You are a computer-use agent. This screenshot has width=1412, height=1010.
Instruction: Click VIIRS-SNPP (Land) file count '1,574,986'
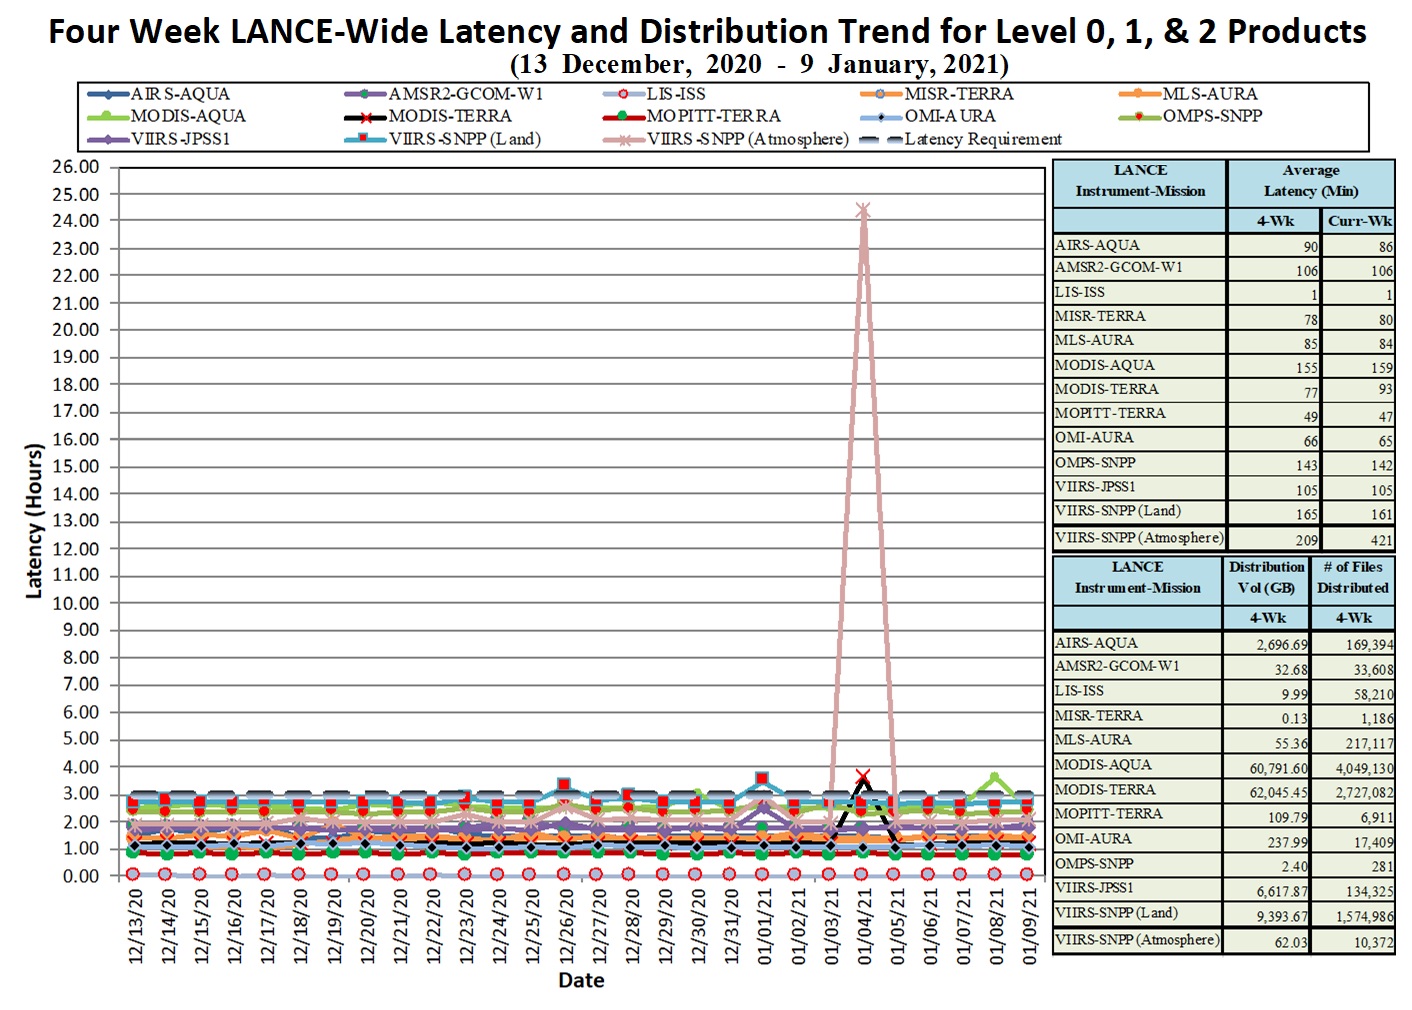1365,917
